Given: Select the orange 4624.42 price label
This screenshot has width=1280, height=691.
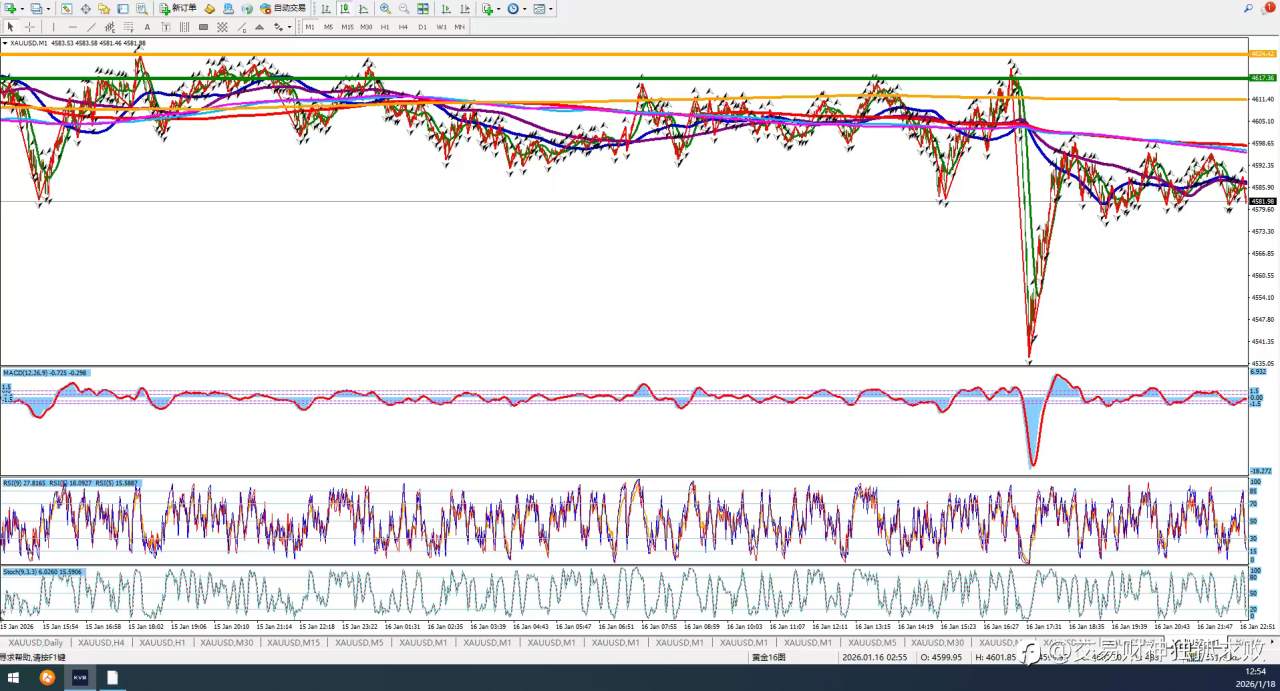Looking at the screenshot, I should pyautogui.click(x=1263, y=53).
